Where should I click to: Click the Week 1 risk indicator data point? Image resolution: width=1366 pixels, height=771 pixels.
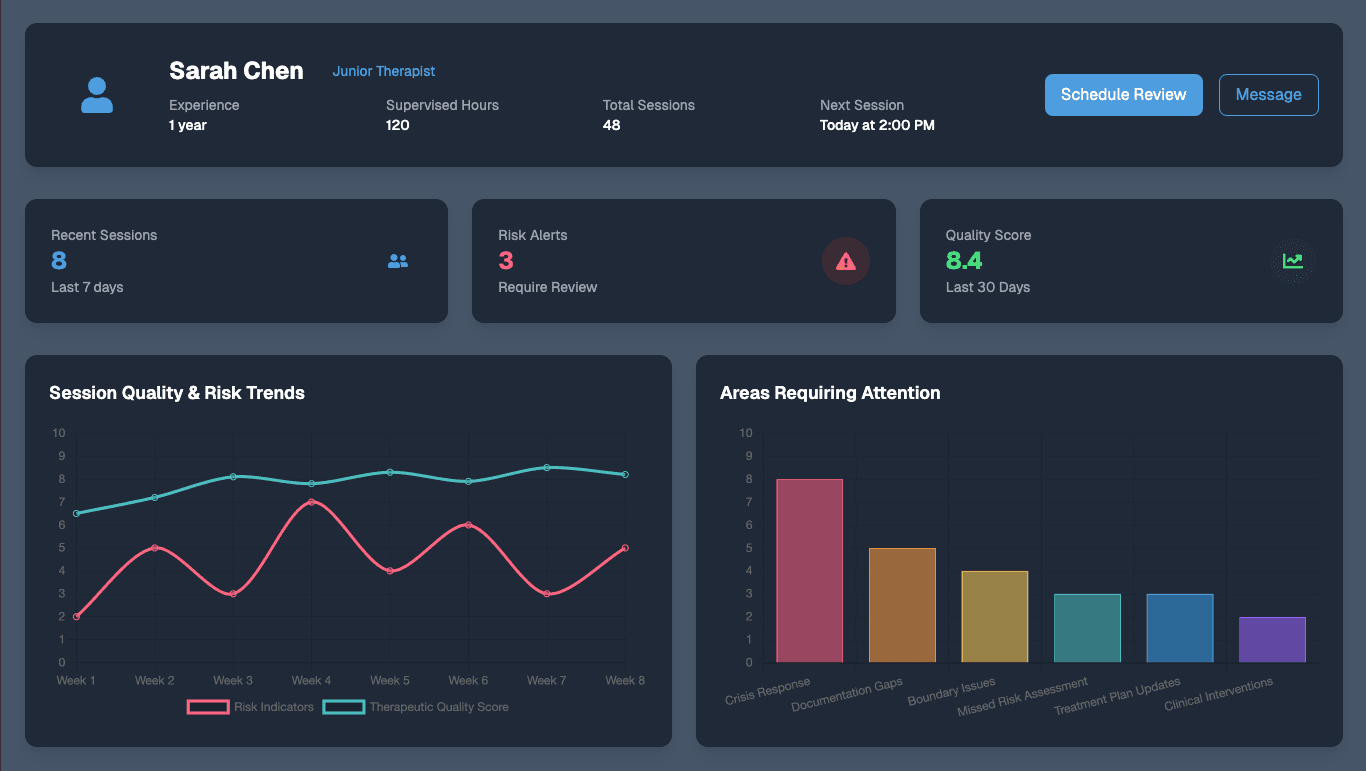pyautogui.click(x=76, y=617)
